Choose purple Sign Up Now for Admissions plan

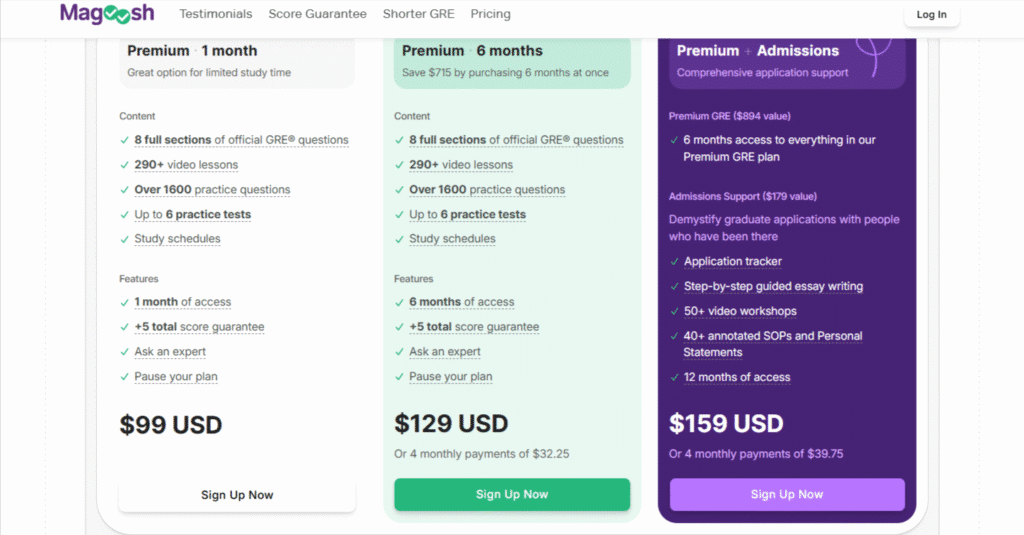click(787, 494)
